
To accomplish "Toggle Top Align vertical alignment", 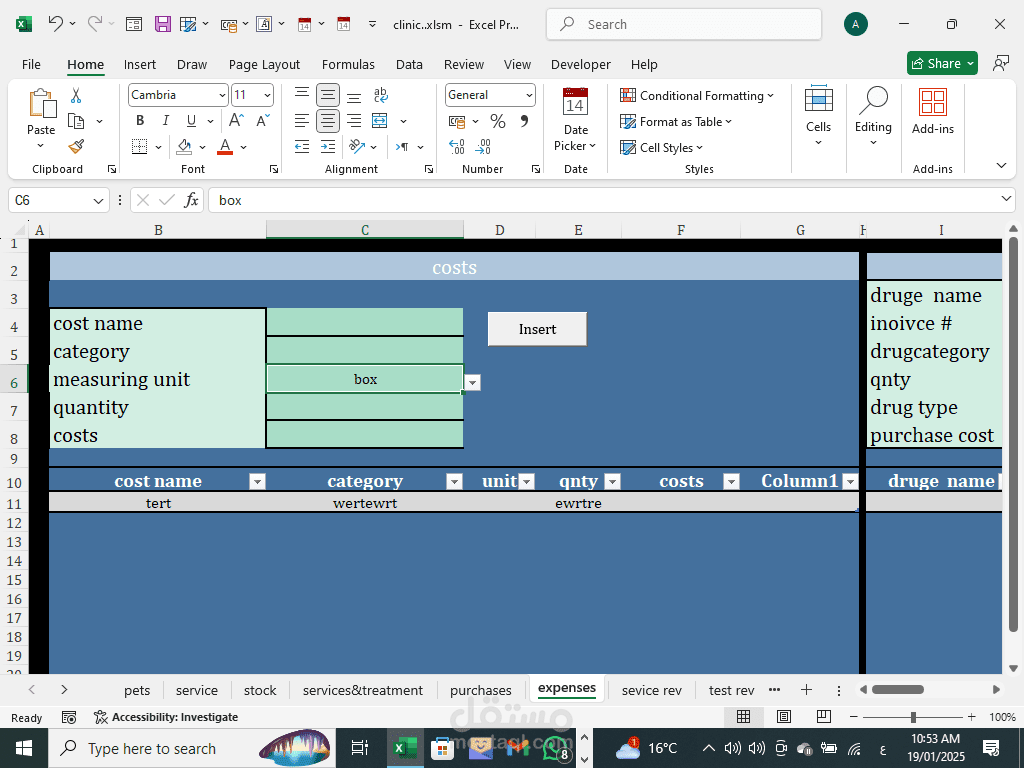I will pyautogui.click(x=302, y=95).
